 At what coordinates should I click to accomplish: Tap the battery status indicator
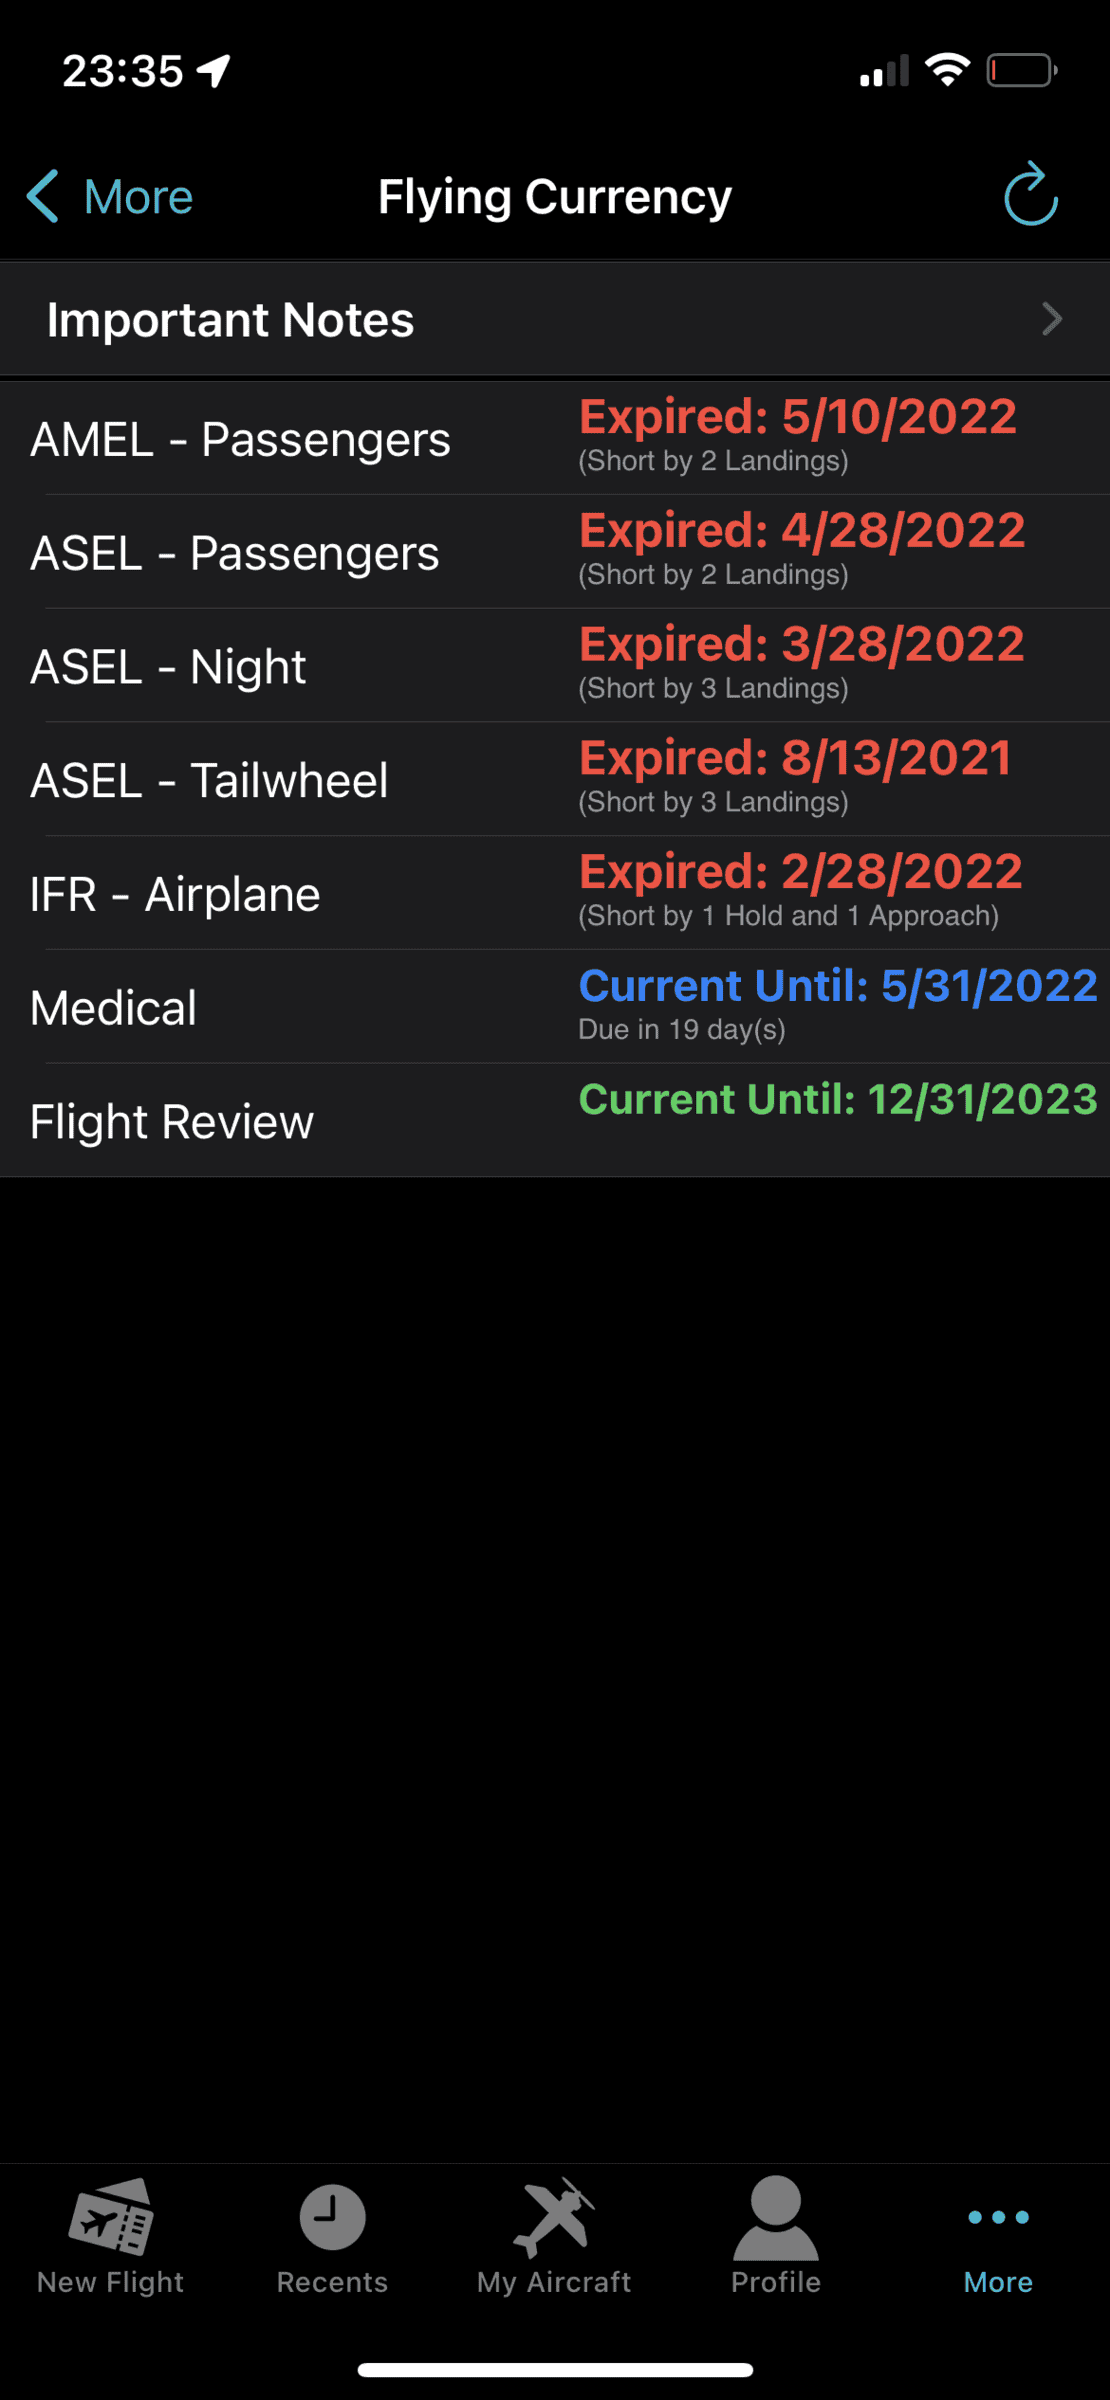pyautogui.click(x=1022, y=71)
